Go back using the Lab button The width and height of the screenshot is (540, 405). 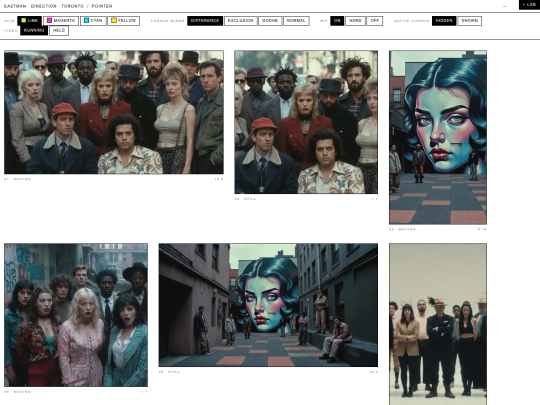[x=529, y=4]
